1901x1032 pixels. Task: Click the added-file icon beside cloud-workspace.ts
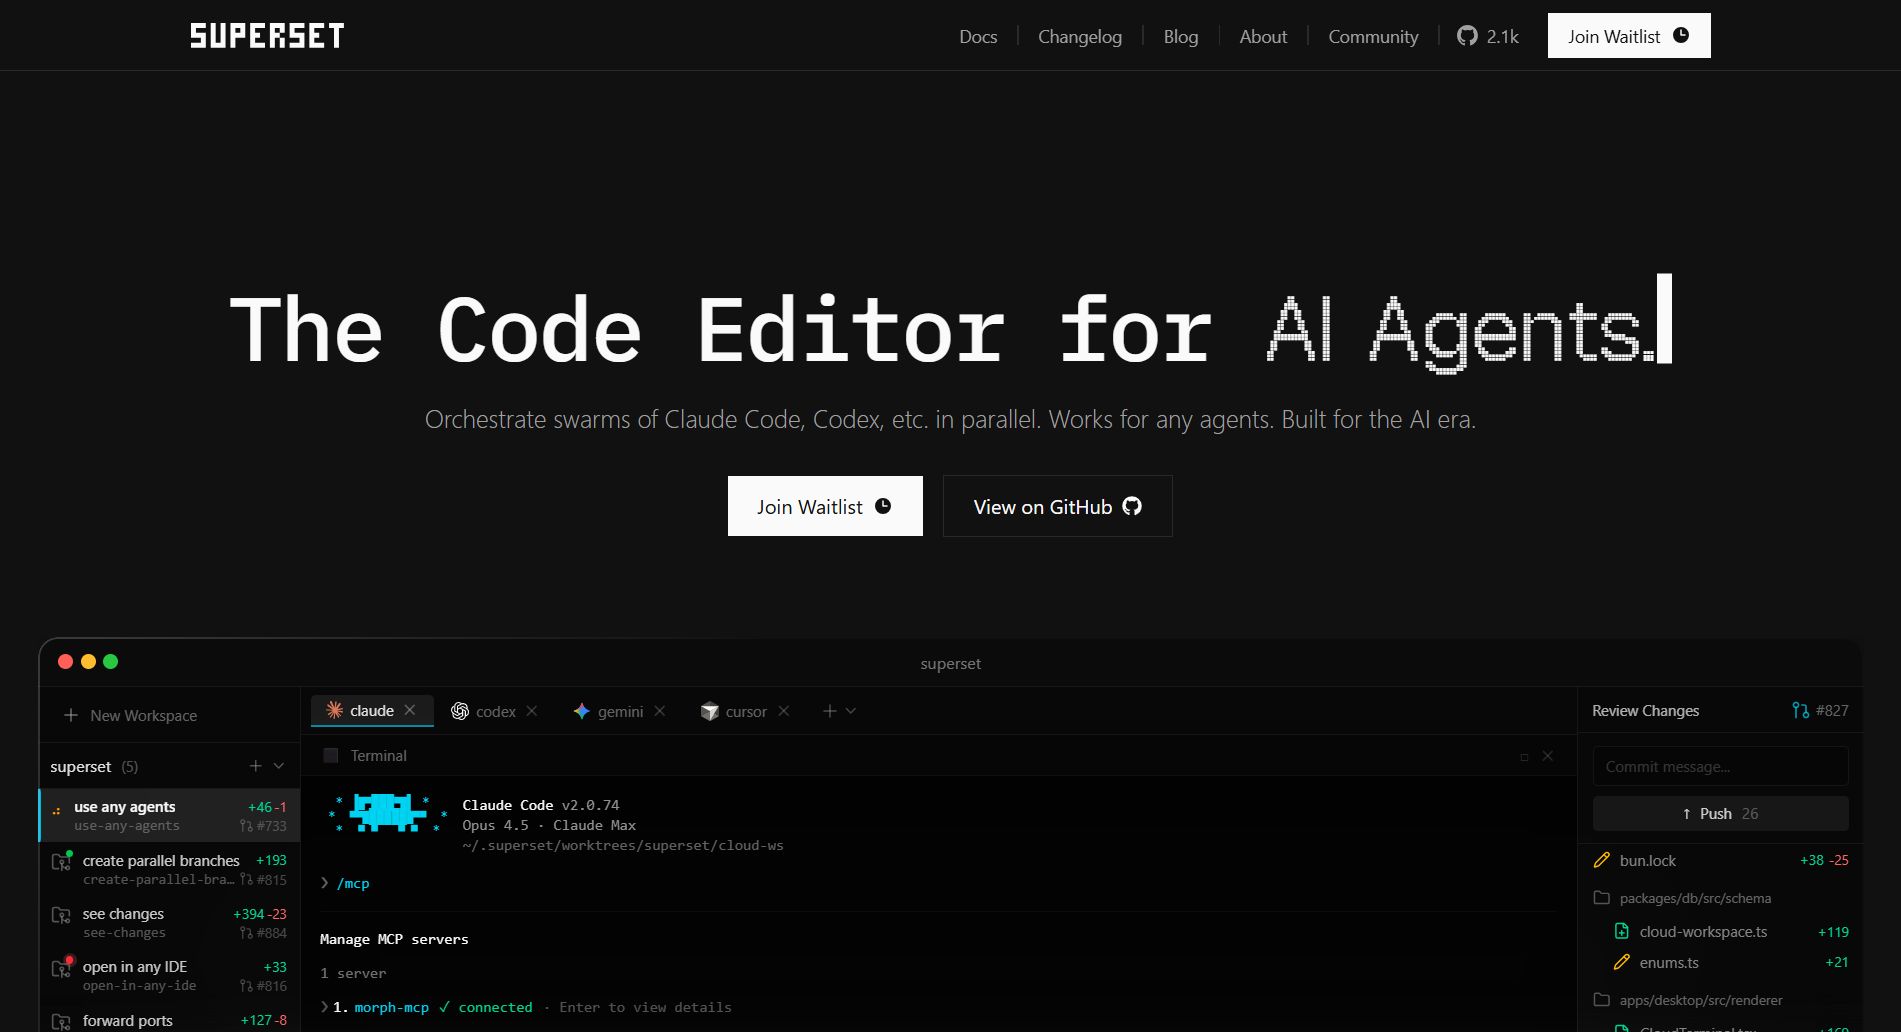[1622, 931]
